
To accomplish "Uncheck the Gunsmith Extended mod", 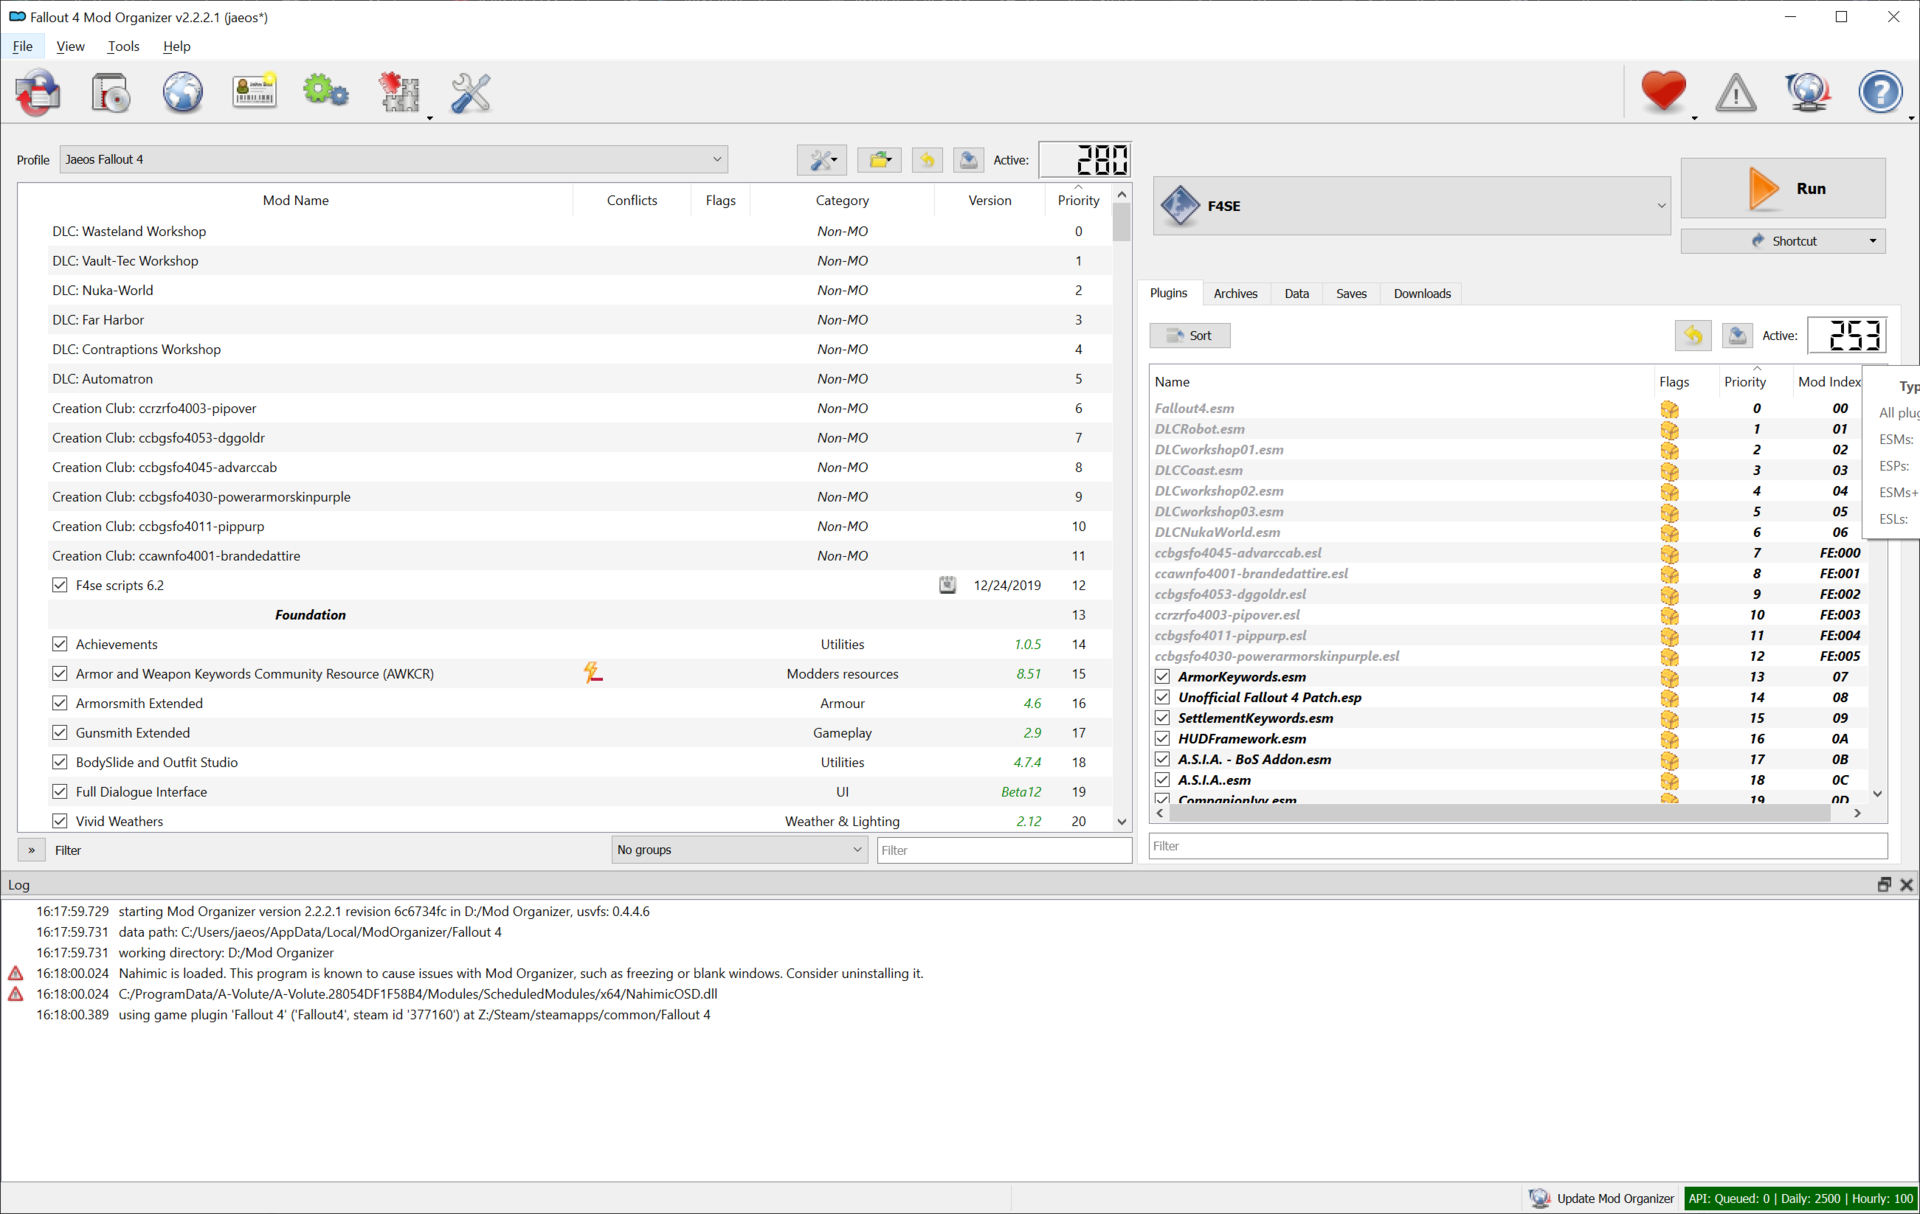I will (60, 733).
